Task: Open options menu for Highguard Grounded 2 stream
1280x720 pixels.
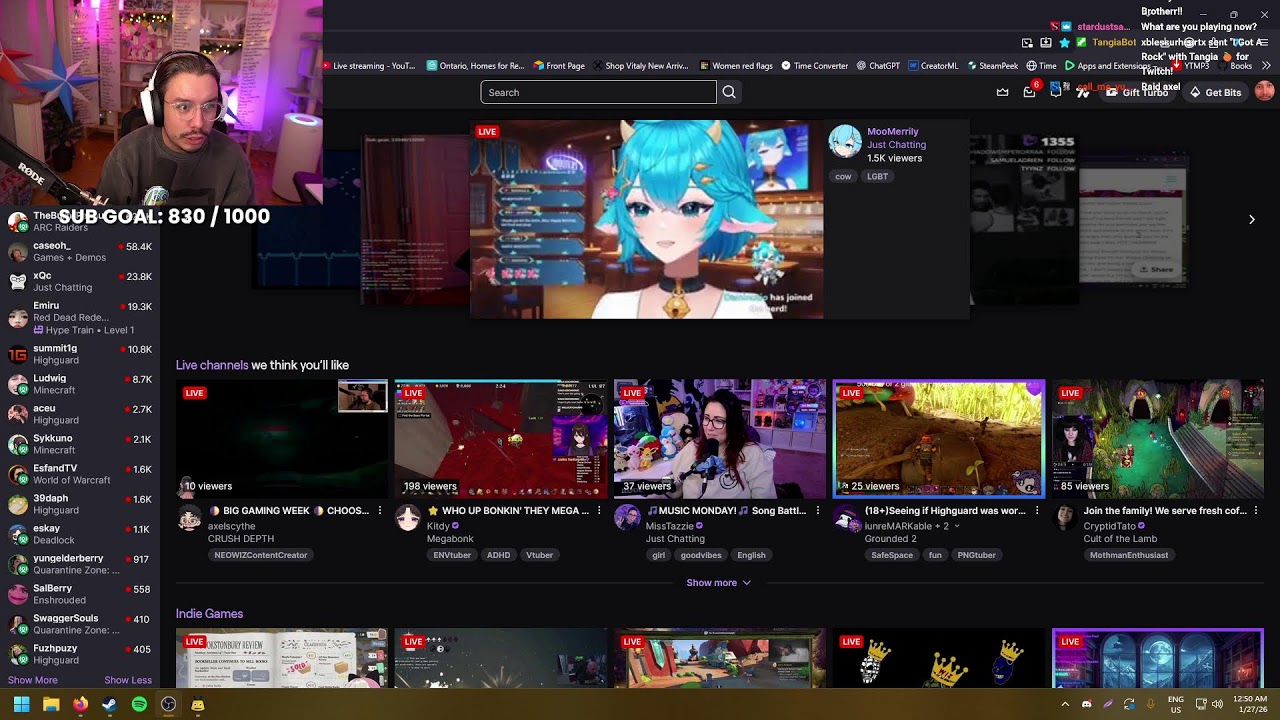Action: [x=1037, y=511]
